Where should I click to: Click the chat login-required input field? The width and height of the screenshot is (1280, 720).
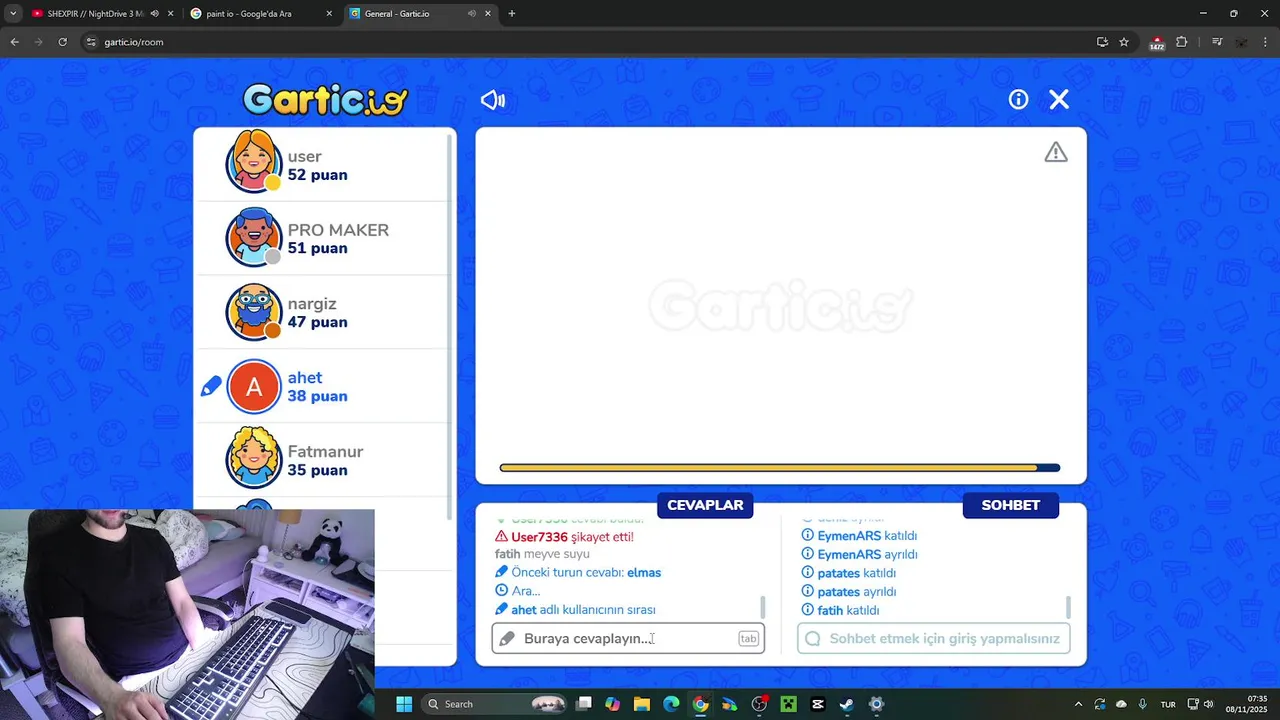(933, 638)
